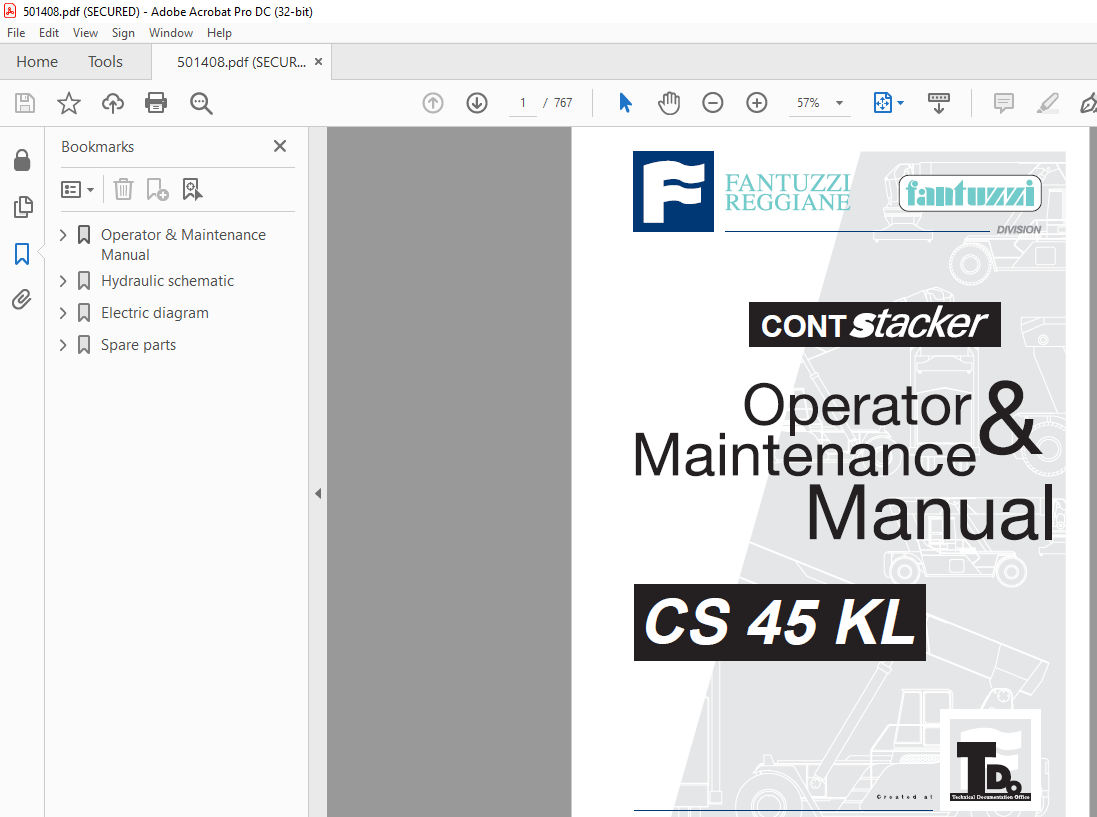This screenshot has height=817, width=1097.
Task: Expand Electric diagram bookmark
Action: click(63, 313)
